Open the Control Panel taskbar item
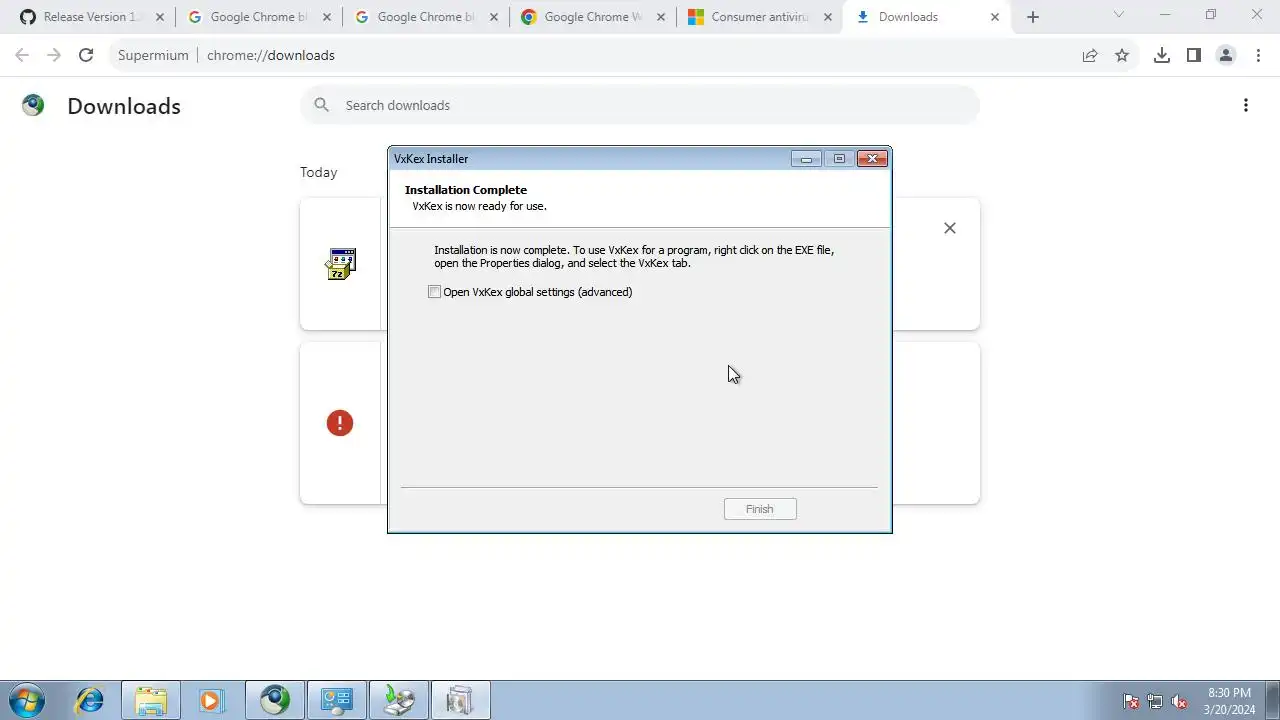Screen dimensions: 1280x720 click(x=337, y=700)
